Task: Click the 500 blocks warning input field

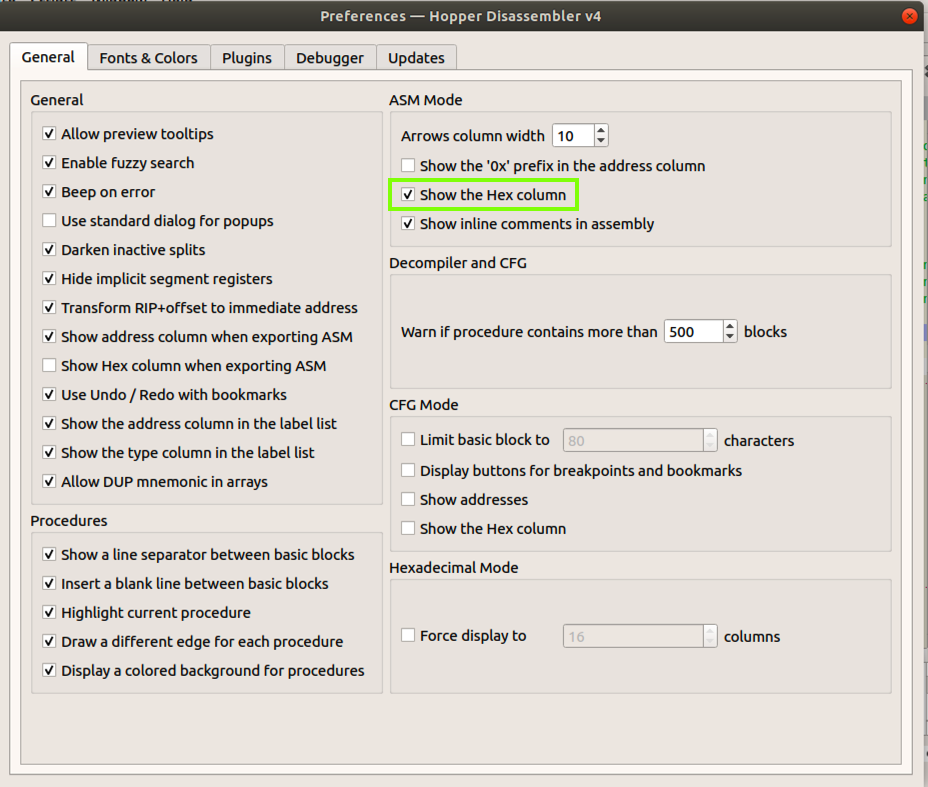Action: [692, 332]
